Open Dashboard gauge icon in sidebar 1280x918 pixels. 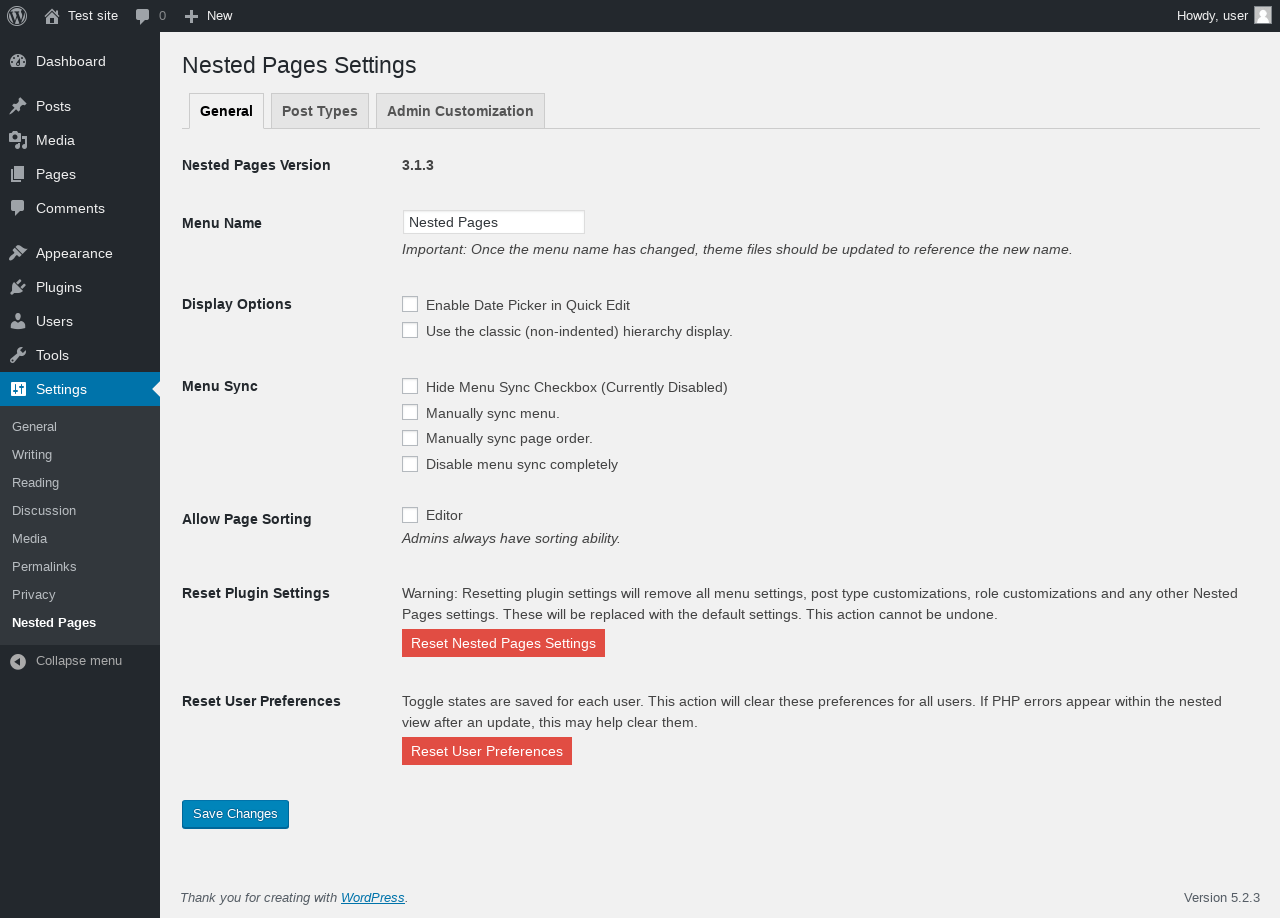(x=18, y=61)
